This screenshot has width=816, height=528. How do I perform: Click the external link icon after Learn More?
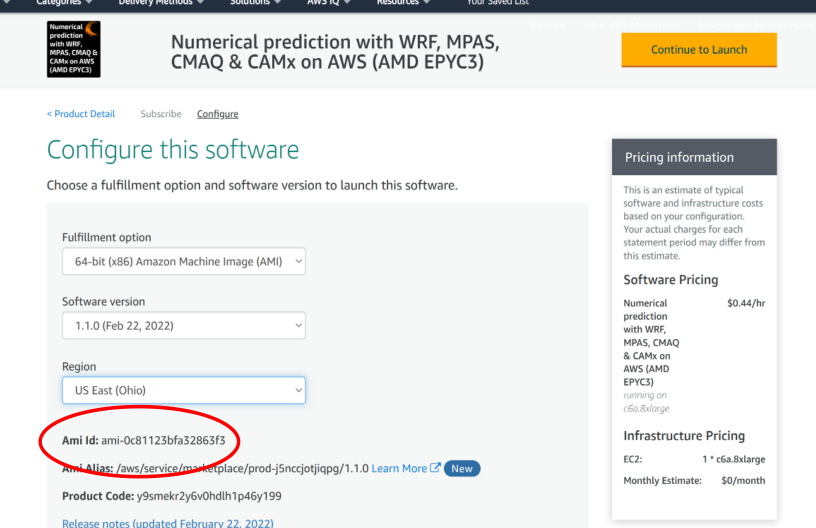click(x=435, y=468)
